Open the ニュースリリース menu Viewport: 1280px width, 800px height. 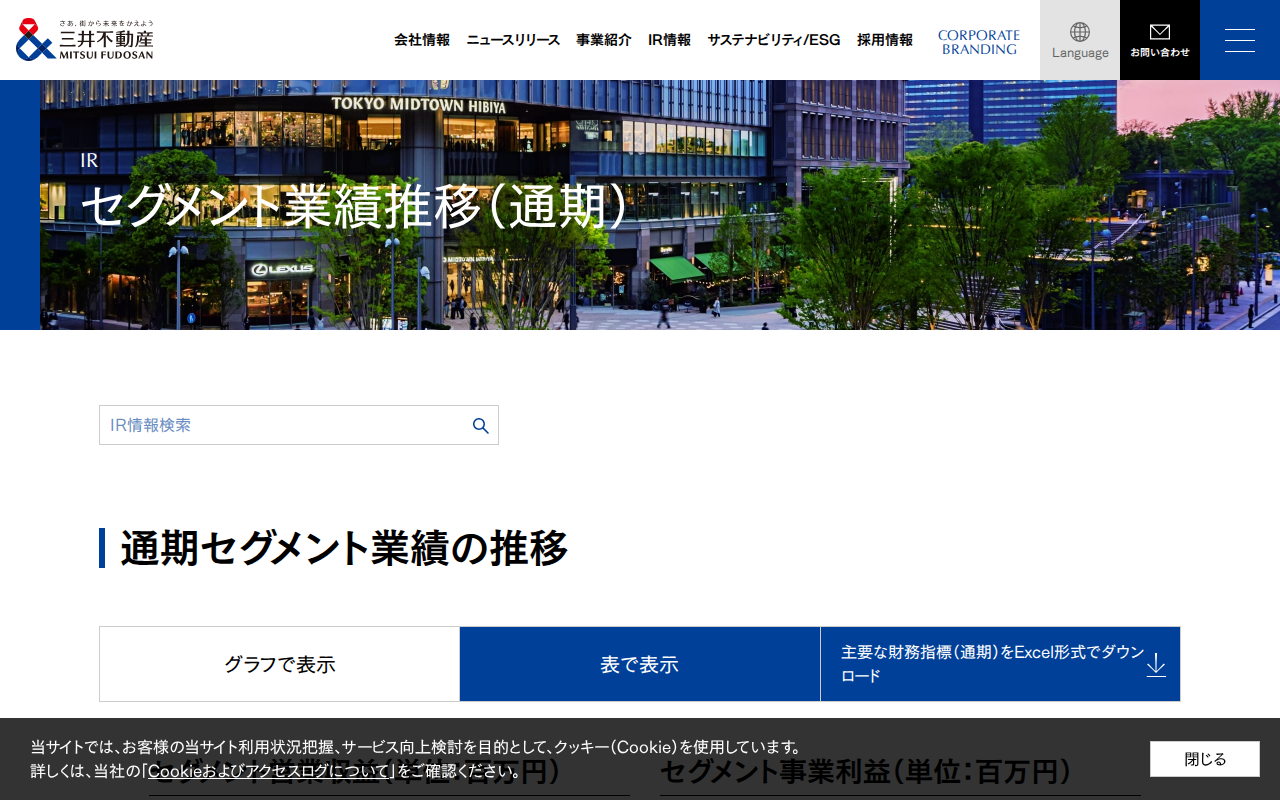[x=513, y=40]
